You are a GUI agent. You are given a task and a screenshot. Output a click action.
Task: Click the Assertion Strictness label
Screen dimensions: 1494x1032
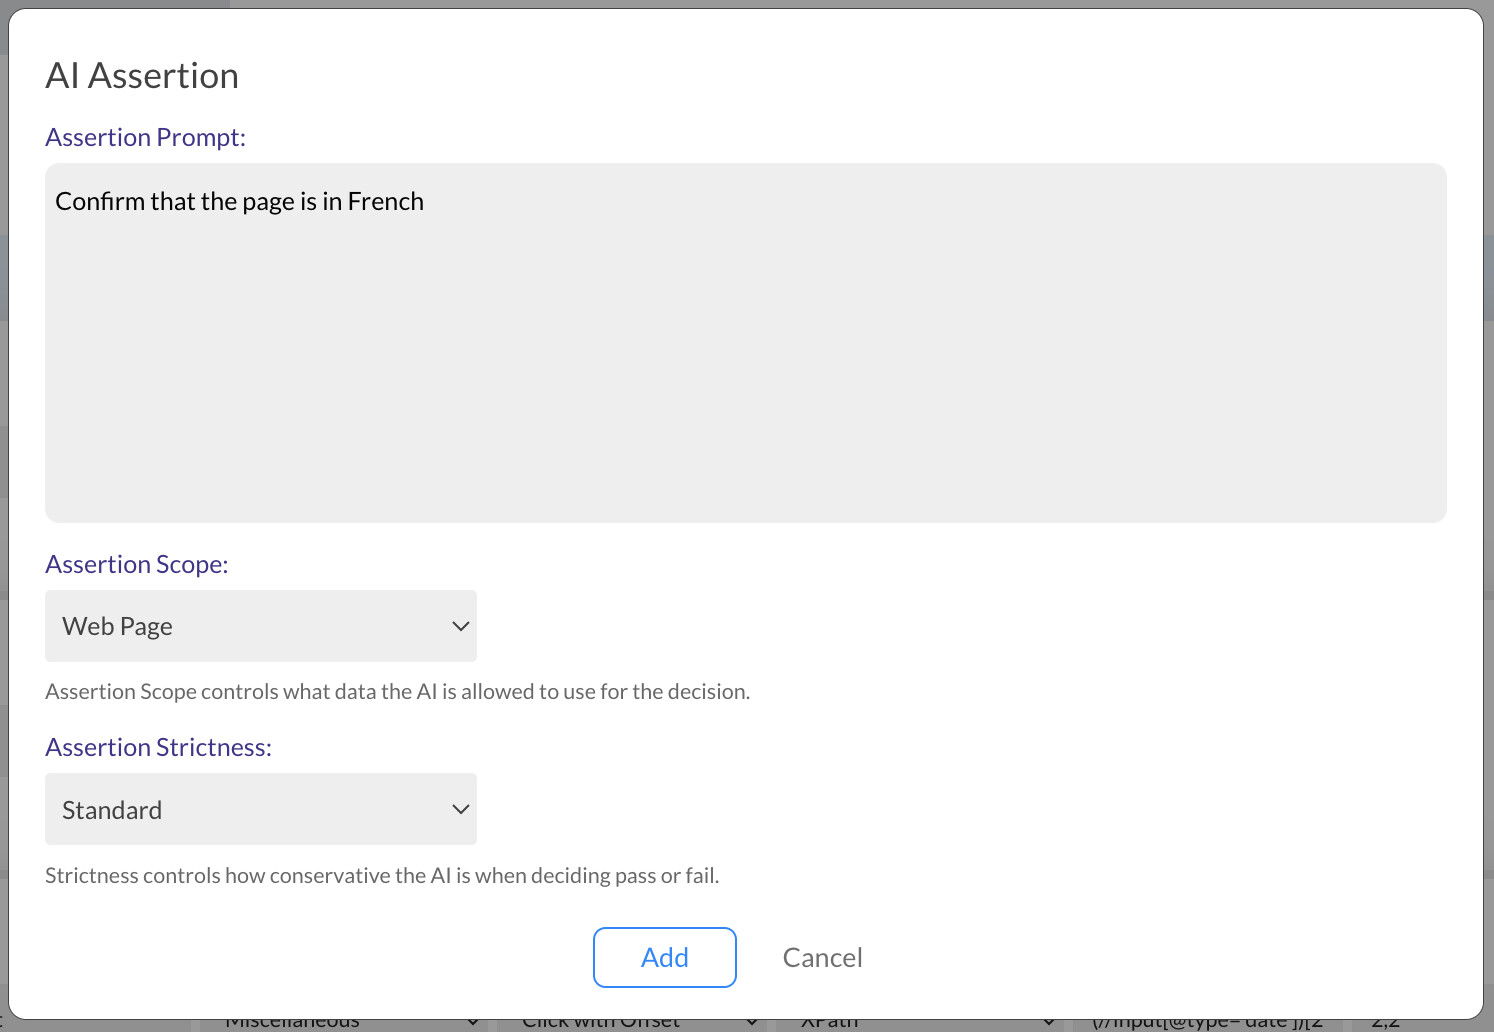click(158, 747)
